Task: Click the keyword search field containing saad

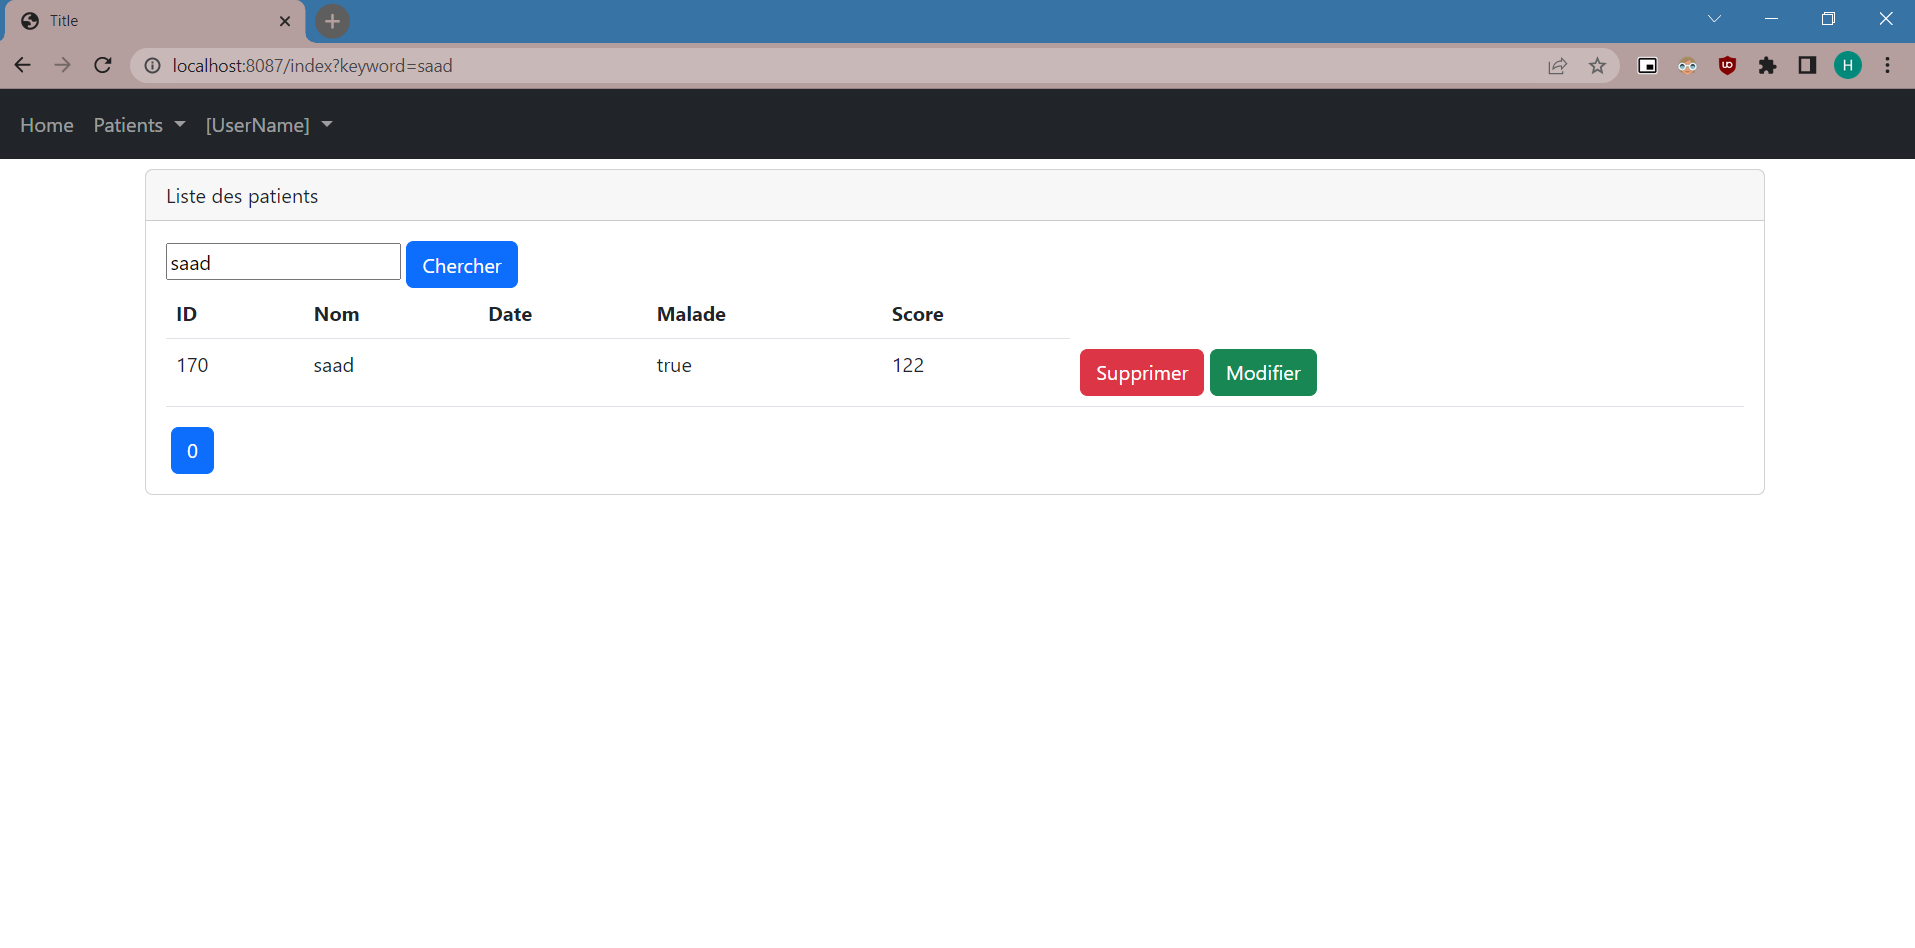Action: tap(283, 262)
